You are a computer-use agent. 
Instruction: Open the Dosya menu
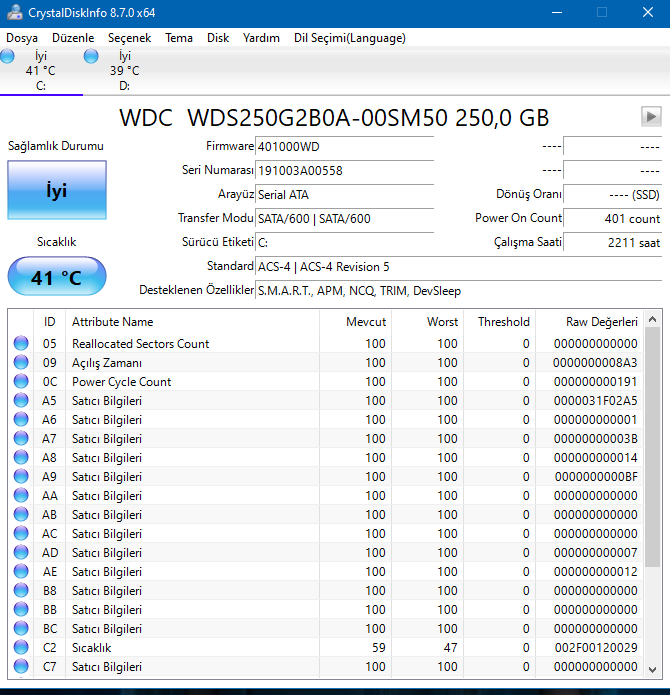22,38
